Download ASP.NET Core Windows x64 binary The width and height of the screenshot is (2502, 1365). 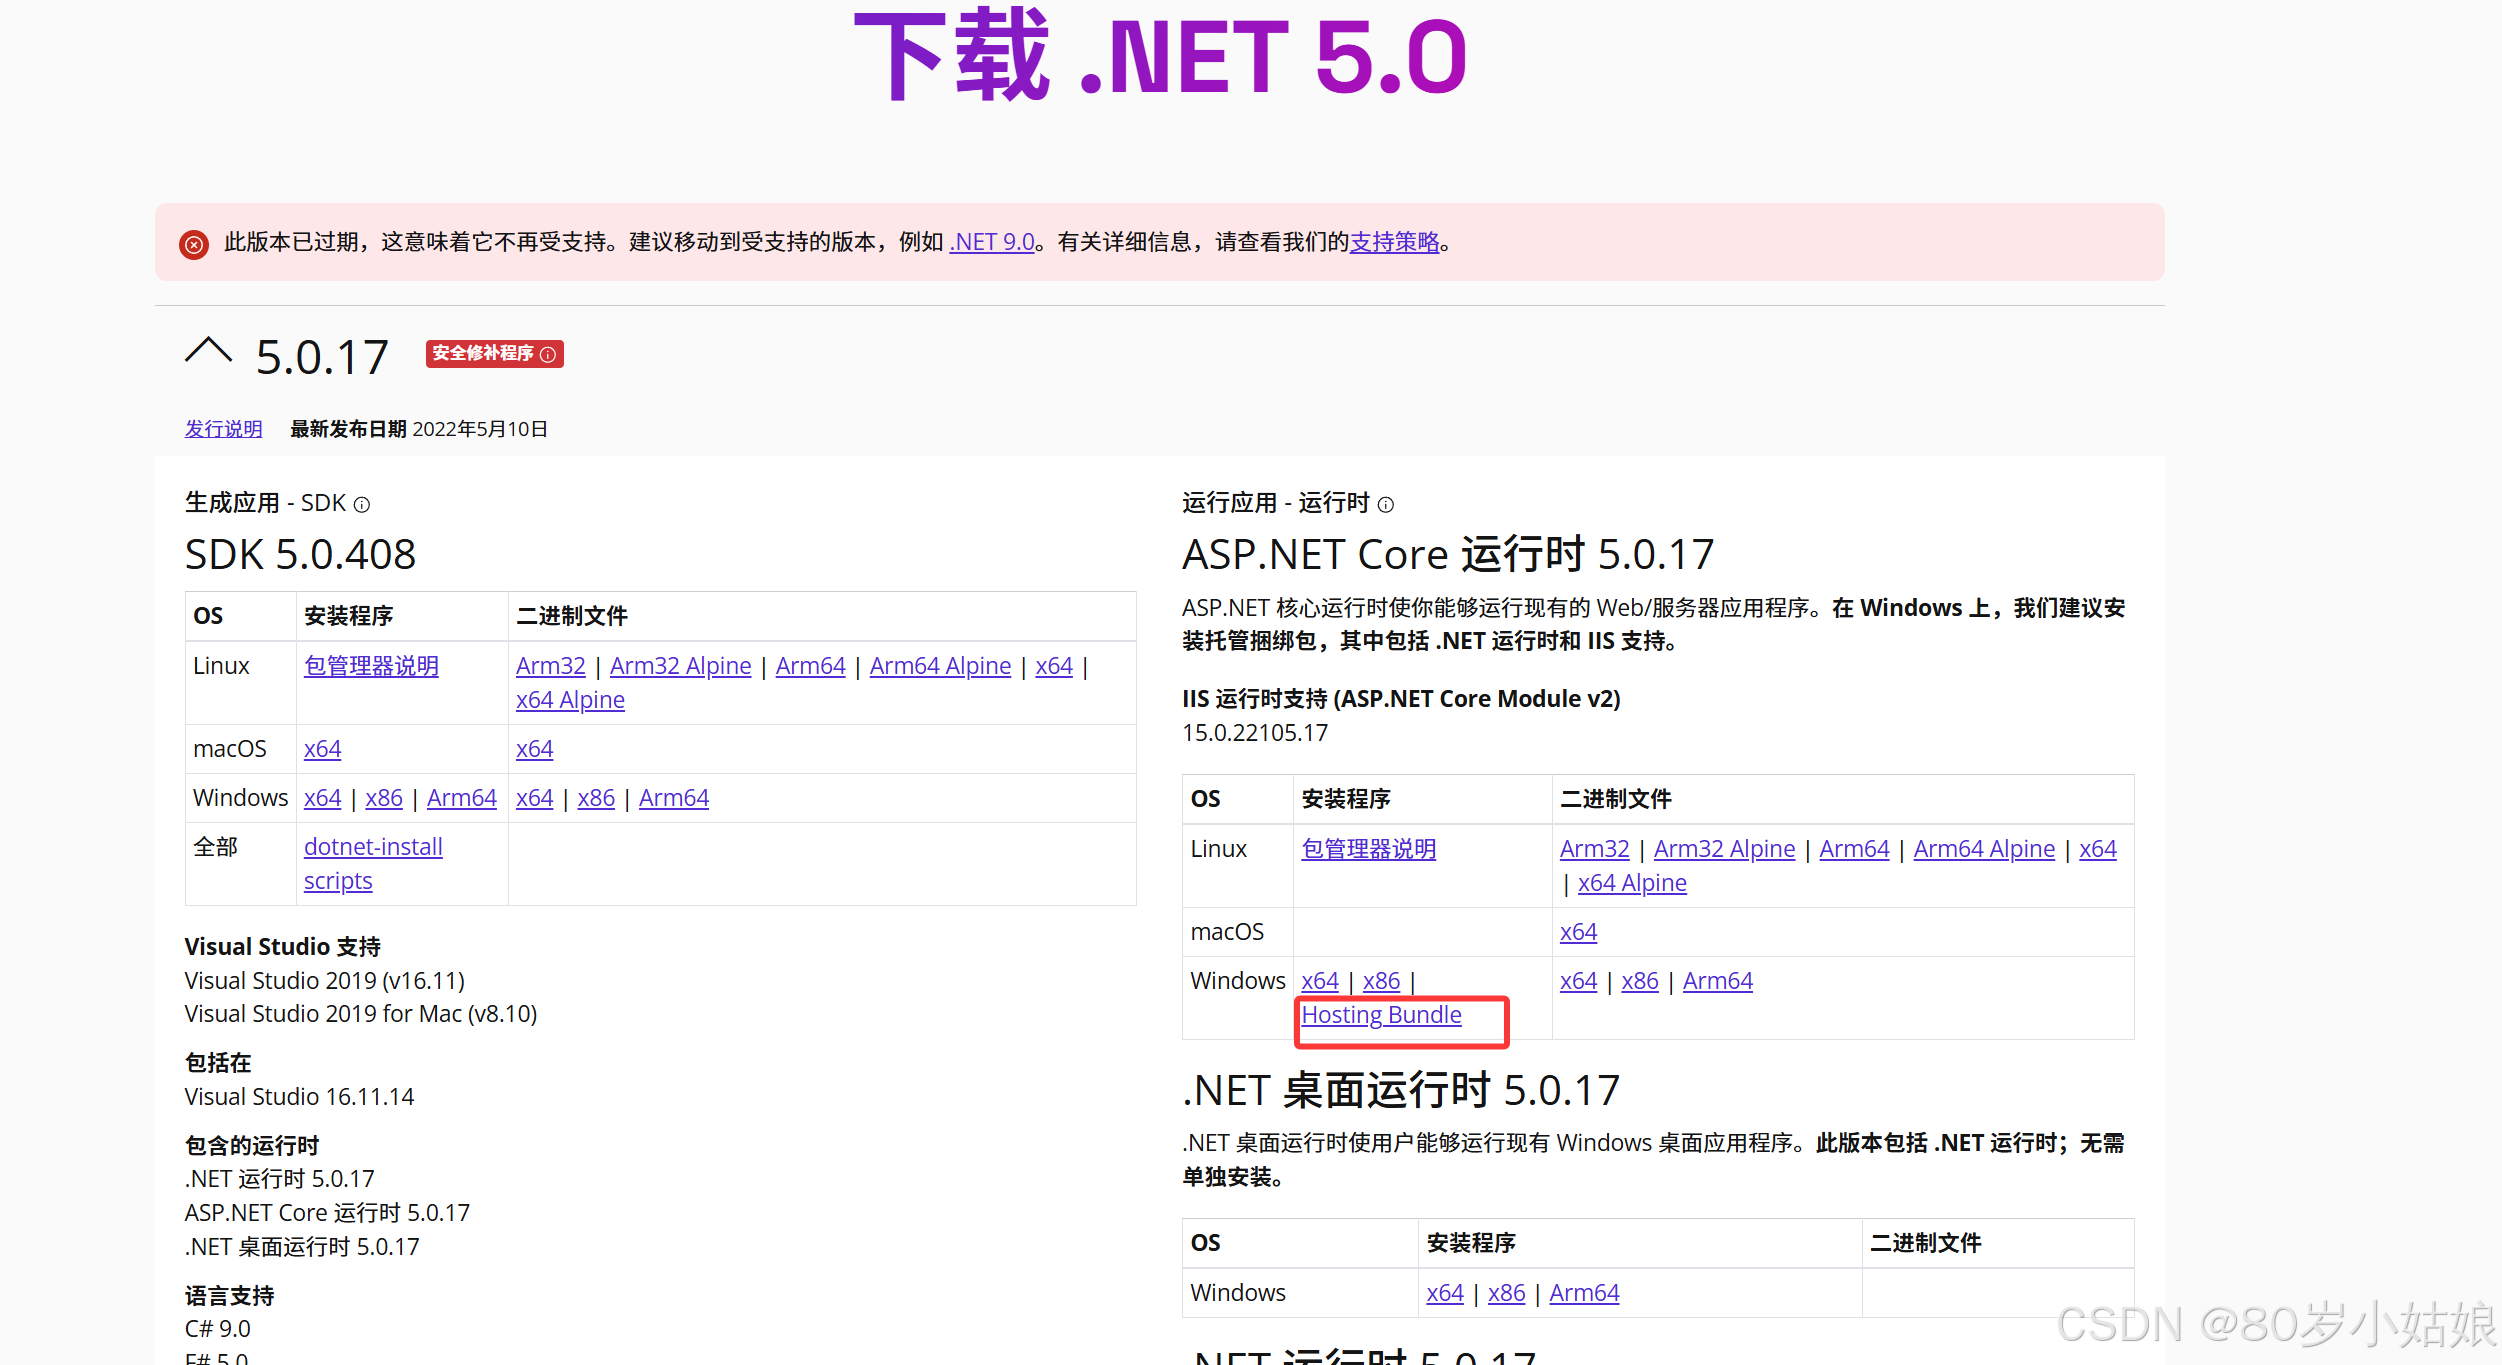point(1578,981)
